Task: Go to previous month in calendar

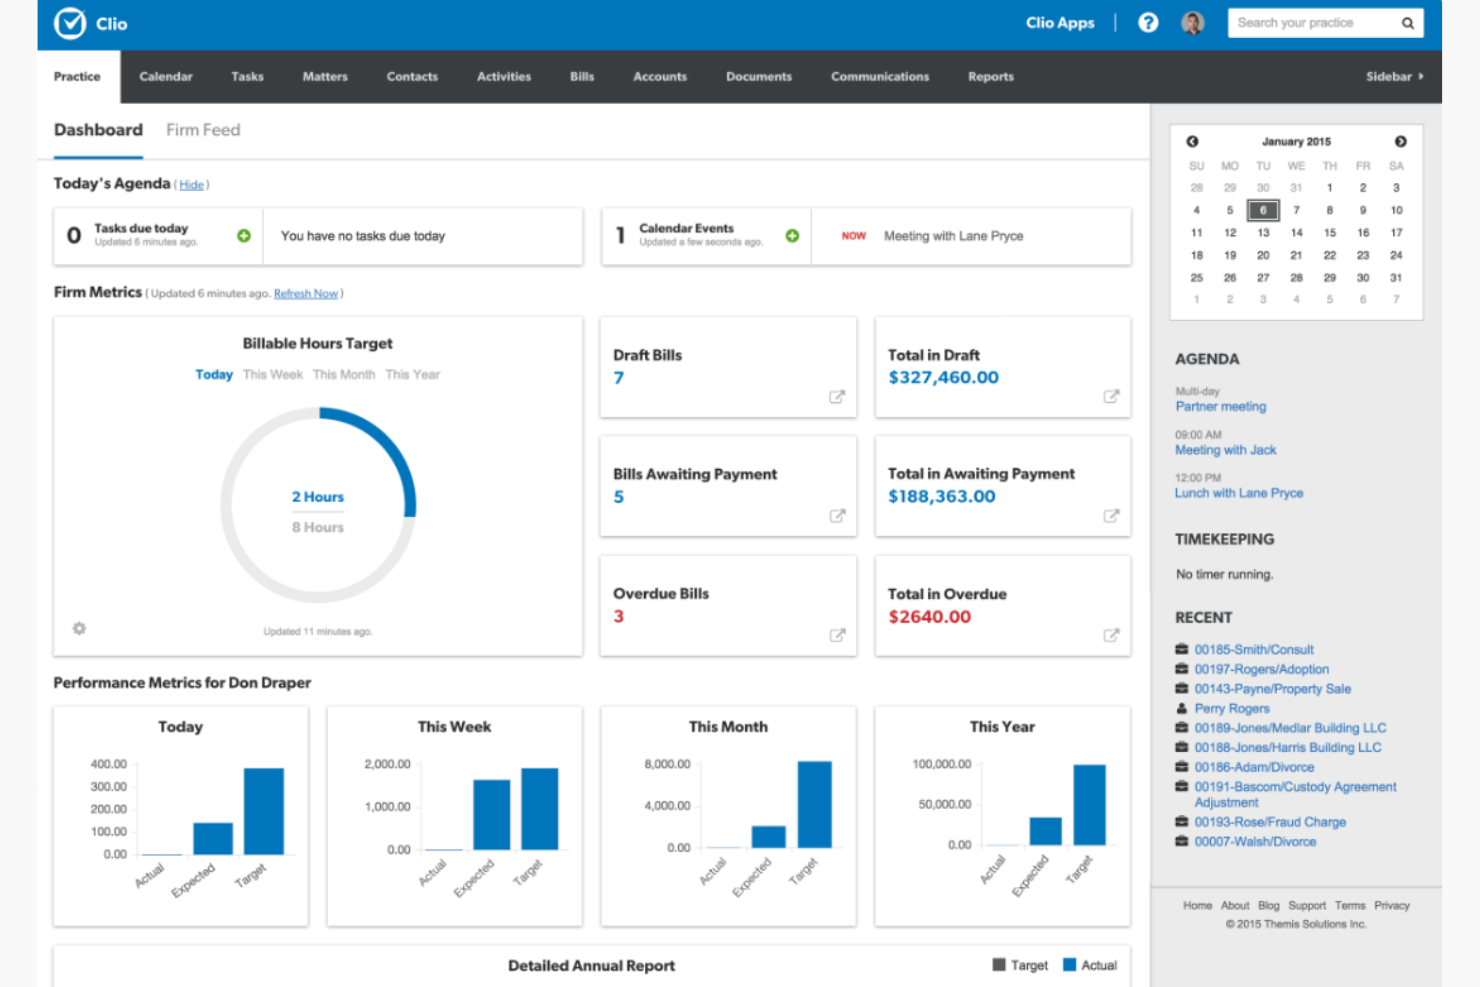Action: pos(1192,141)
